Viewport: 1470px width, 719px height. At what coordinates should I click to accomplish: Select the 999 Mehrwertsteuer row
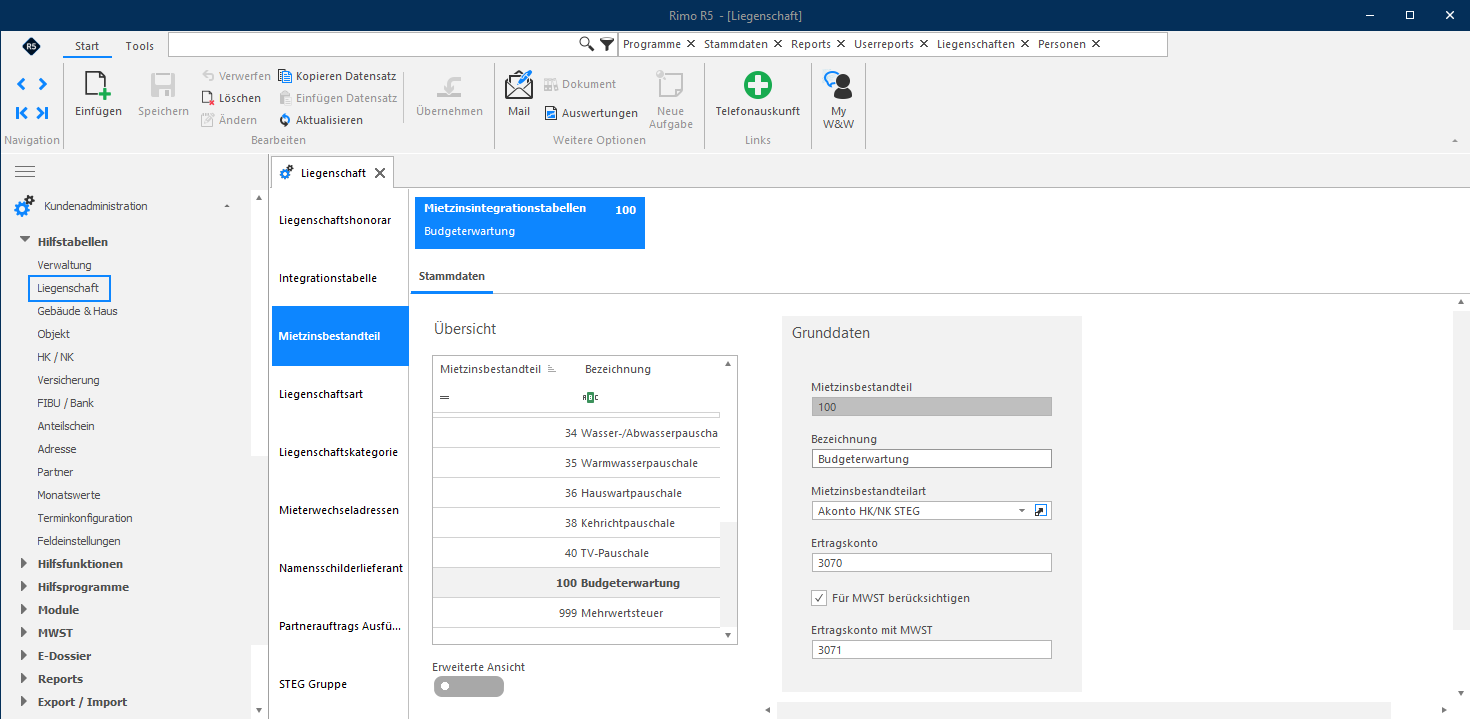click(576, 613)
